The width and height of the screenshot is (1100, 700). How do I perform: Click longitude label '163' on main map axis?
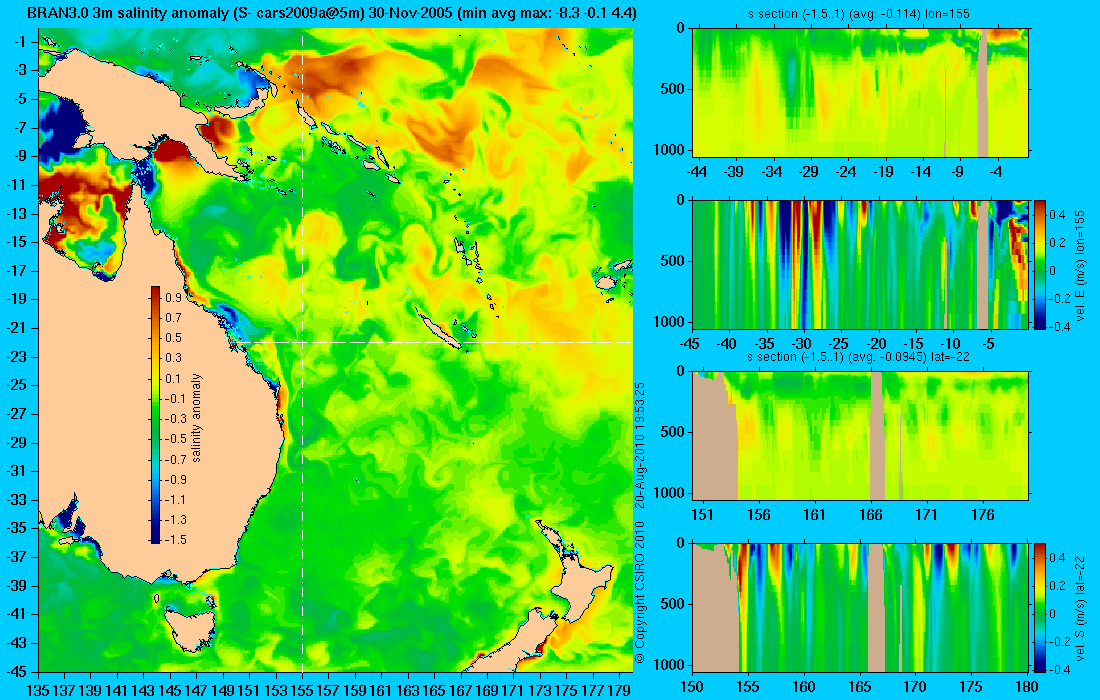408,690
